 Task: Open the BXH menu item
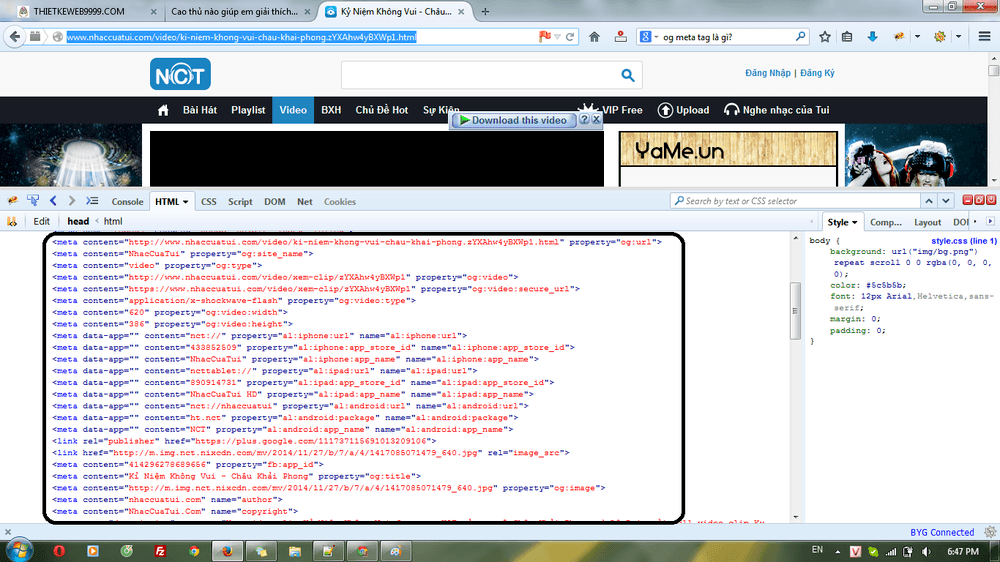331,110
